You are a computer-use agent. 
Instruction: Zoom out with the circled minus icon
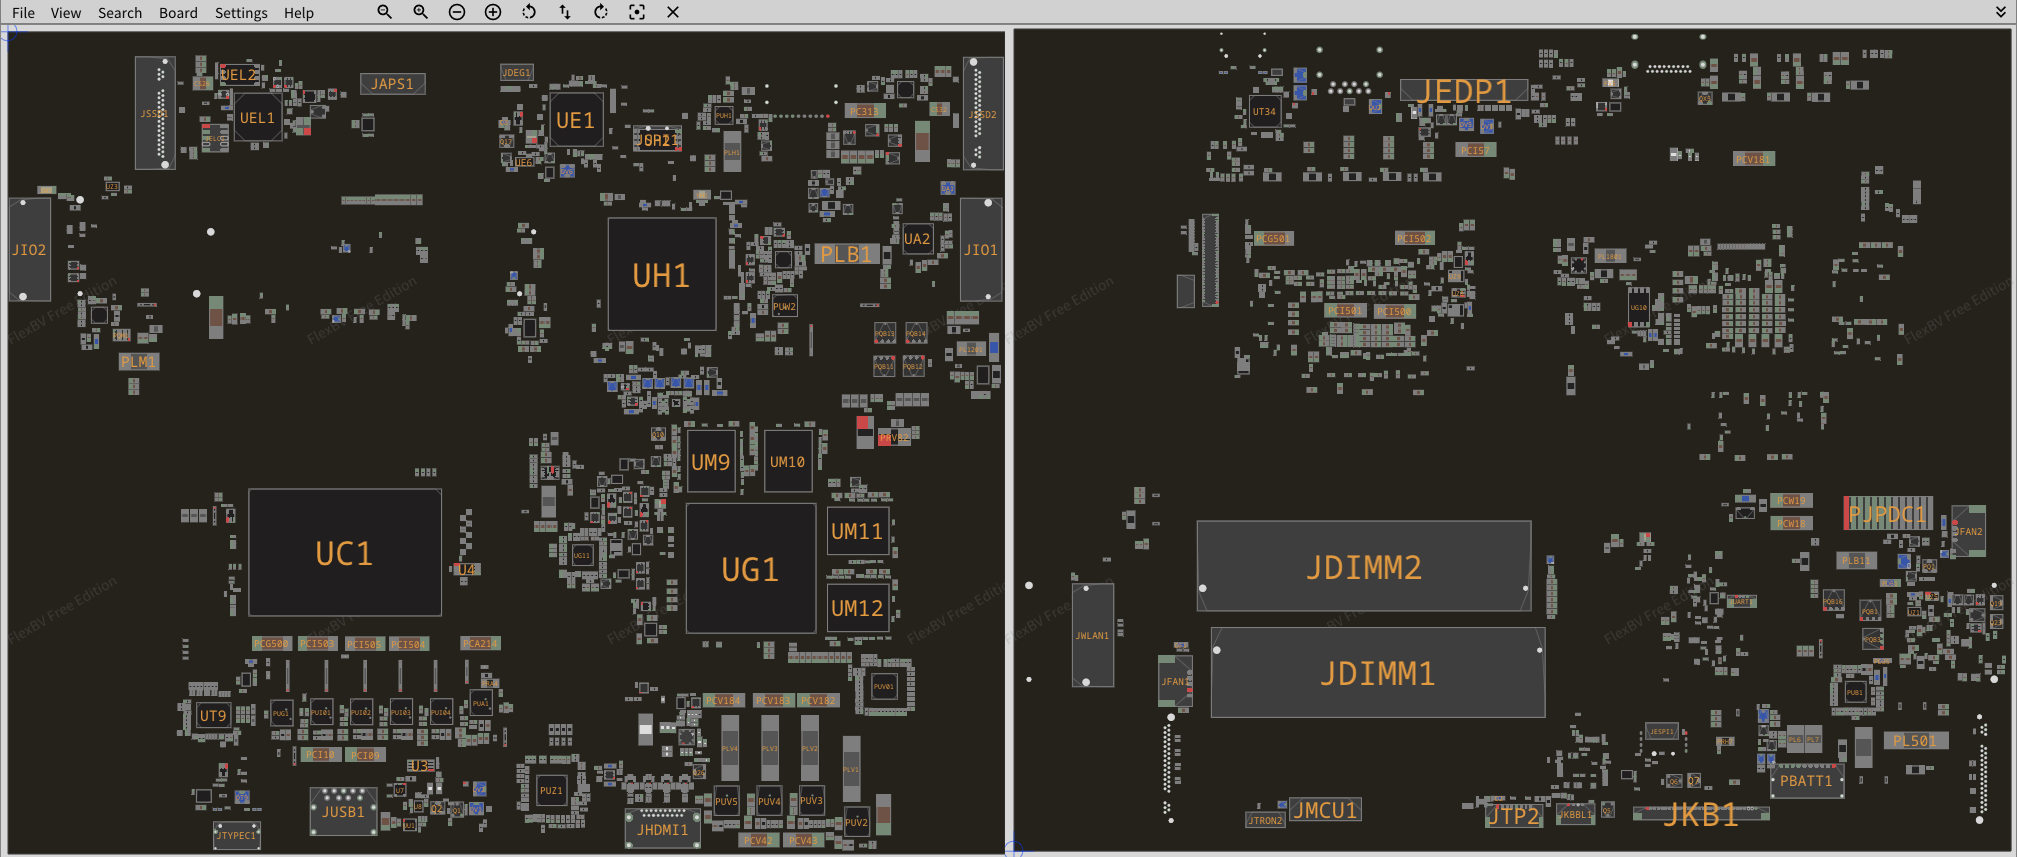click(x=457, y=12)
